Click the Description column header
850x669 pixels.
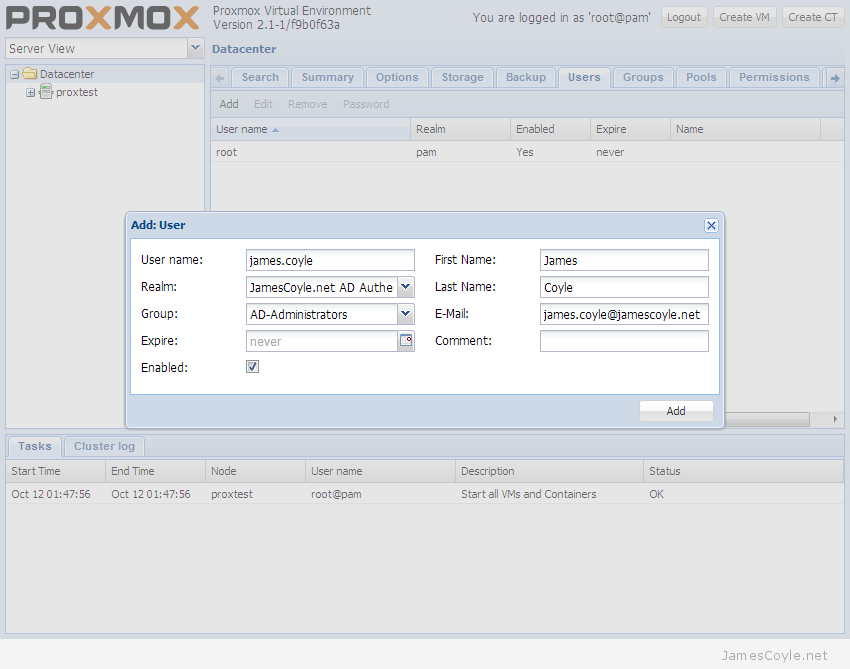549,471
